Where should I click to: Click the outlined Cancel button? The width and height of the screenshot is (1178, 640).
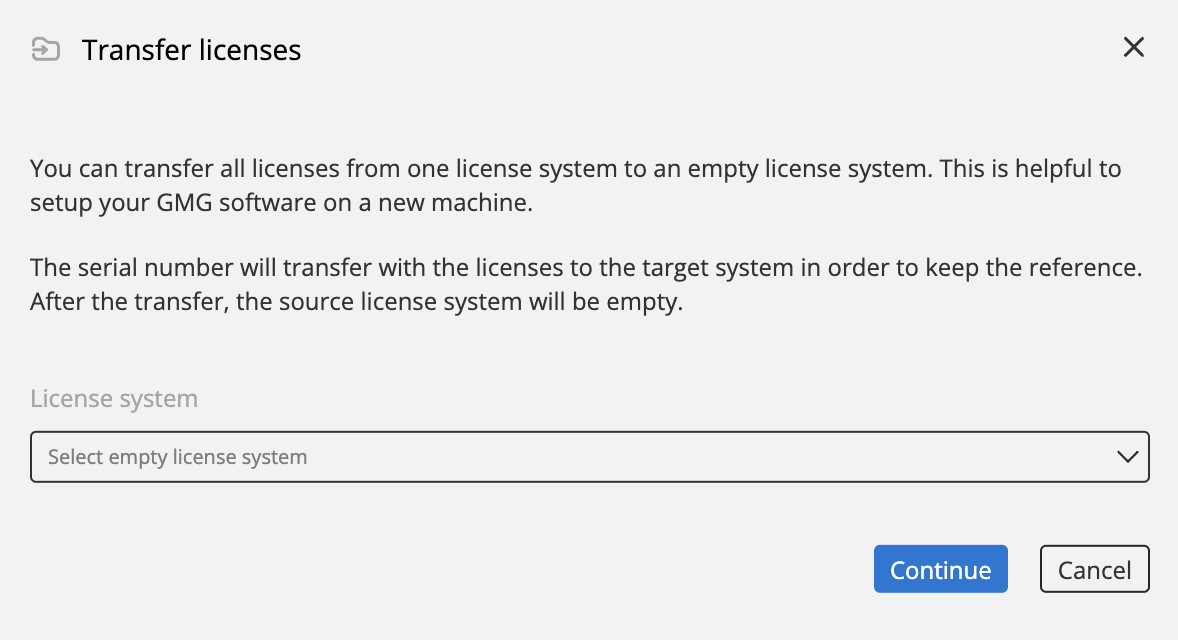click(x=1095, y=569)
